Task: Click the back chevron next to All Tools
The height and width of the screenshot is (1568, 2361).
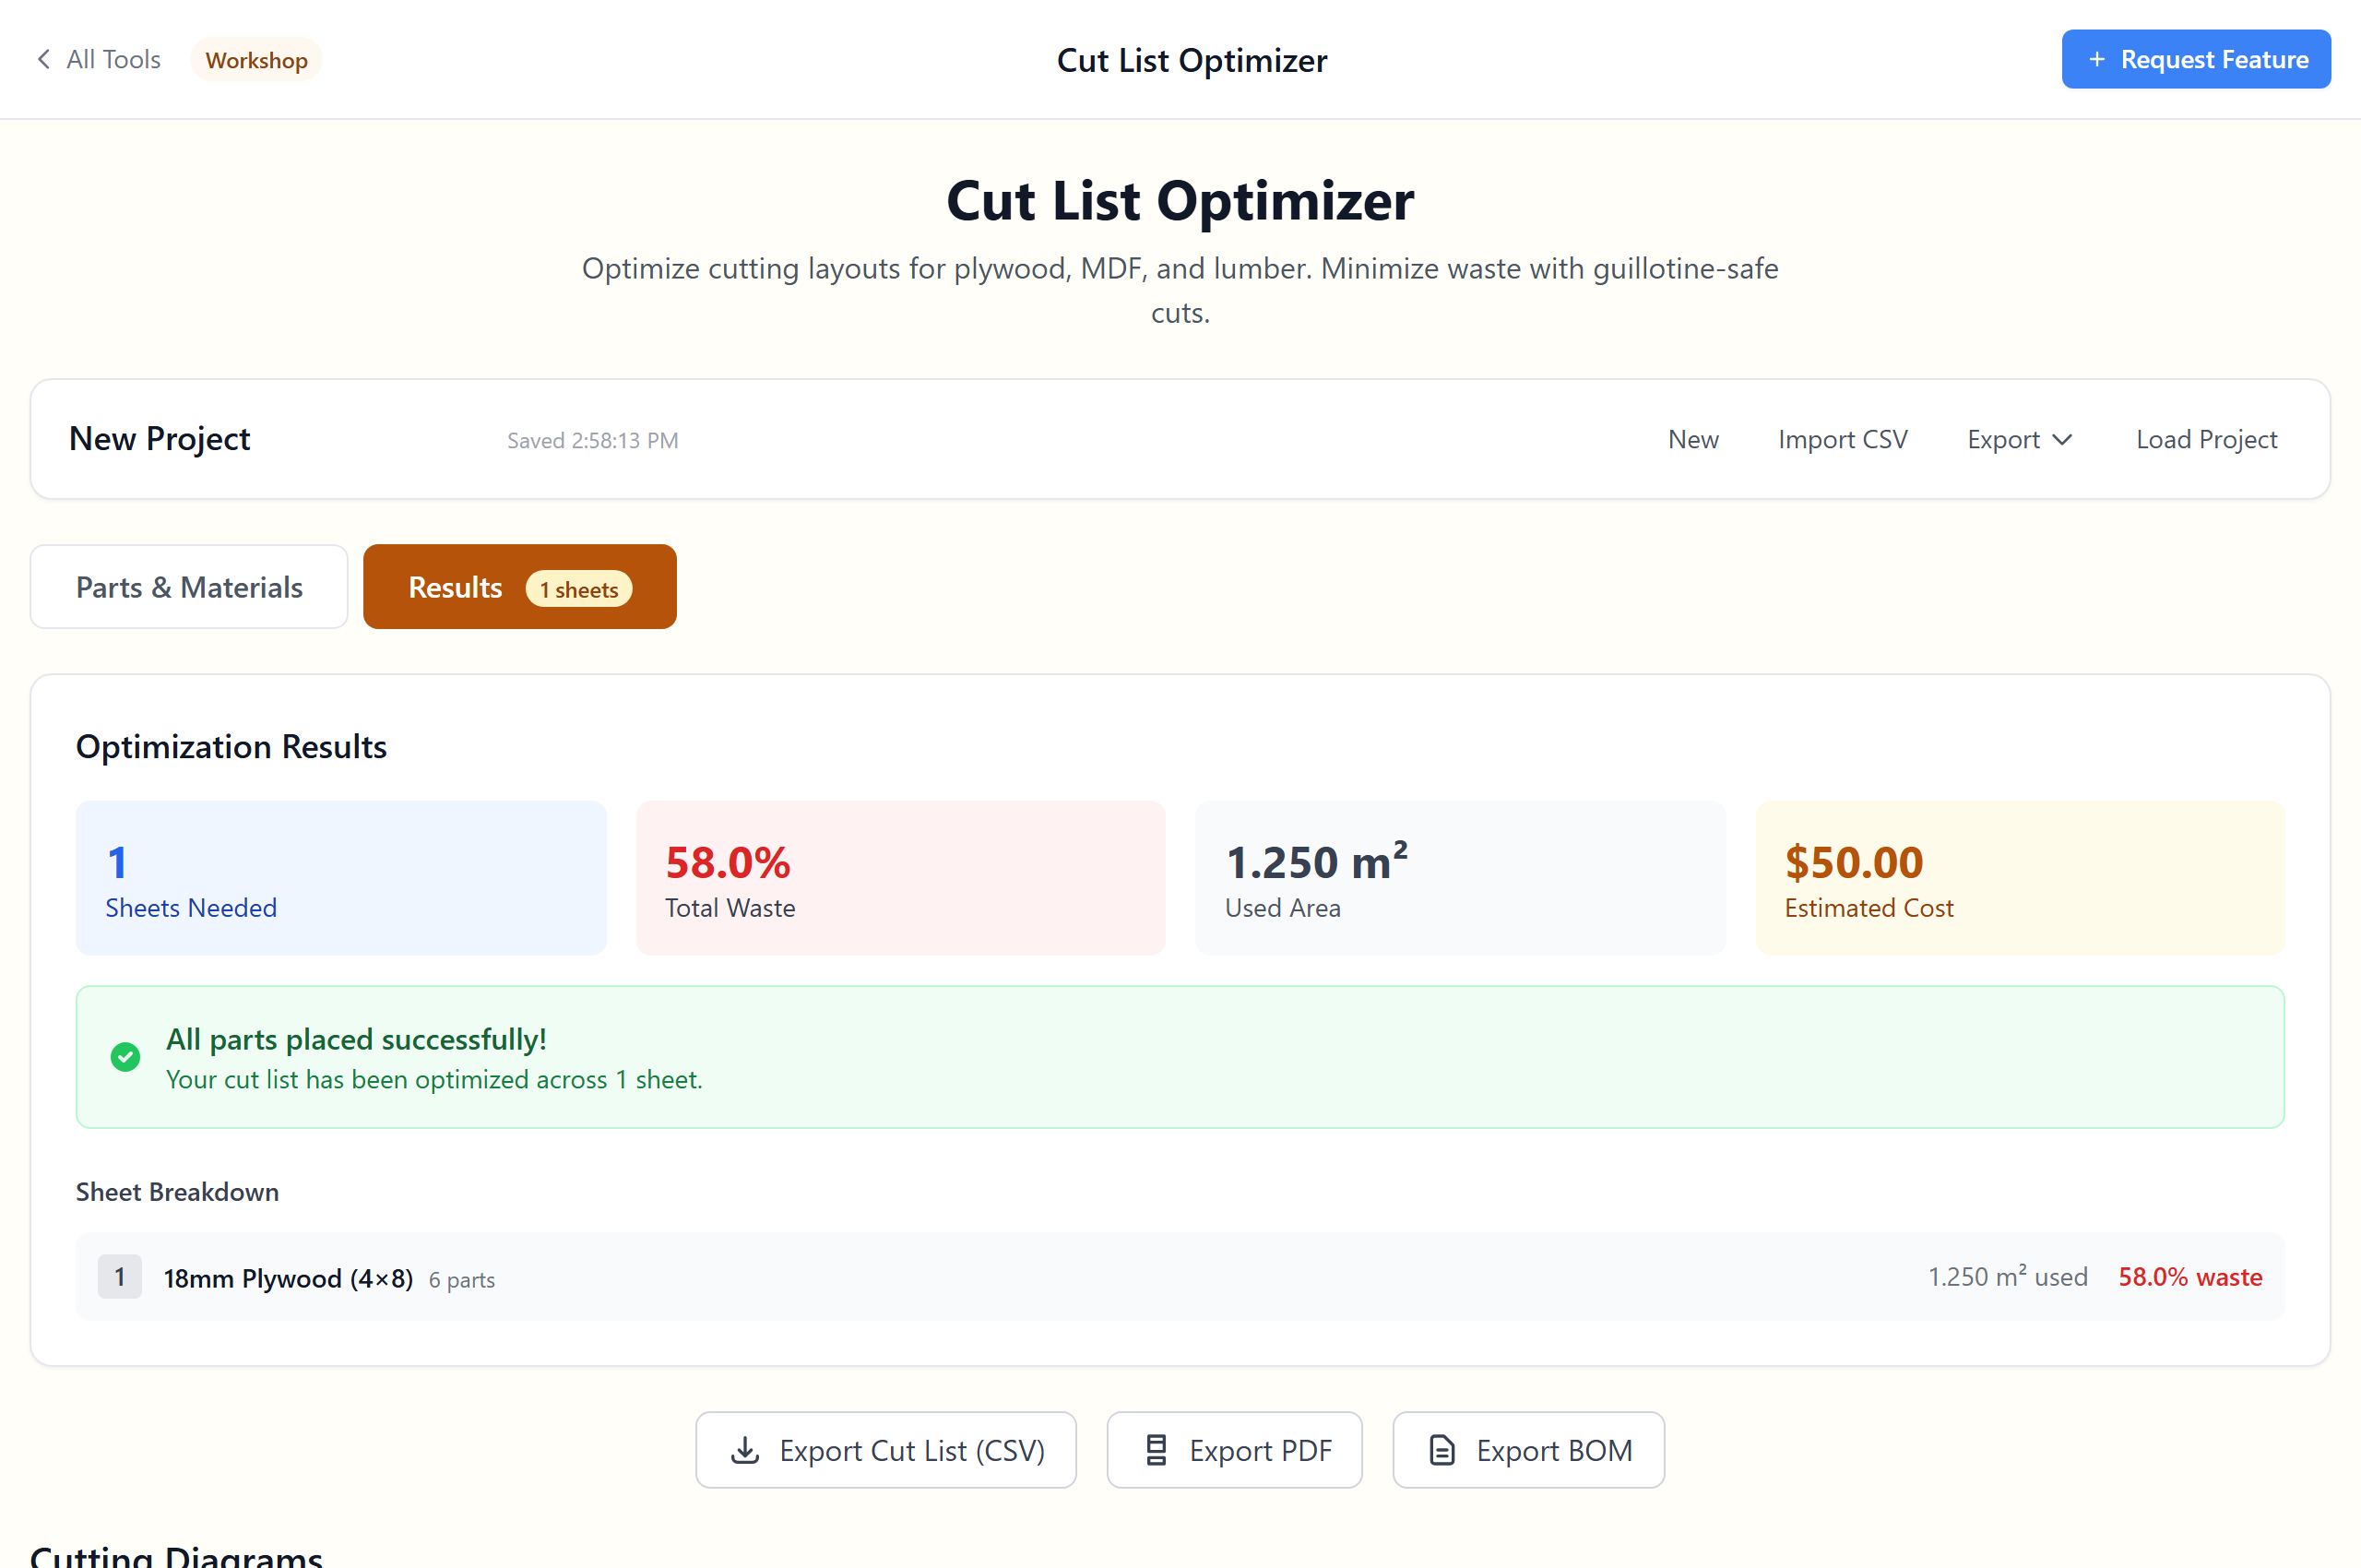Action: tap(44, 59)
